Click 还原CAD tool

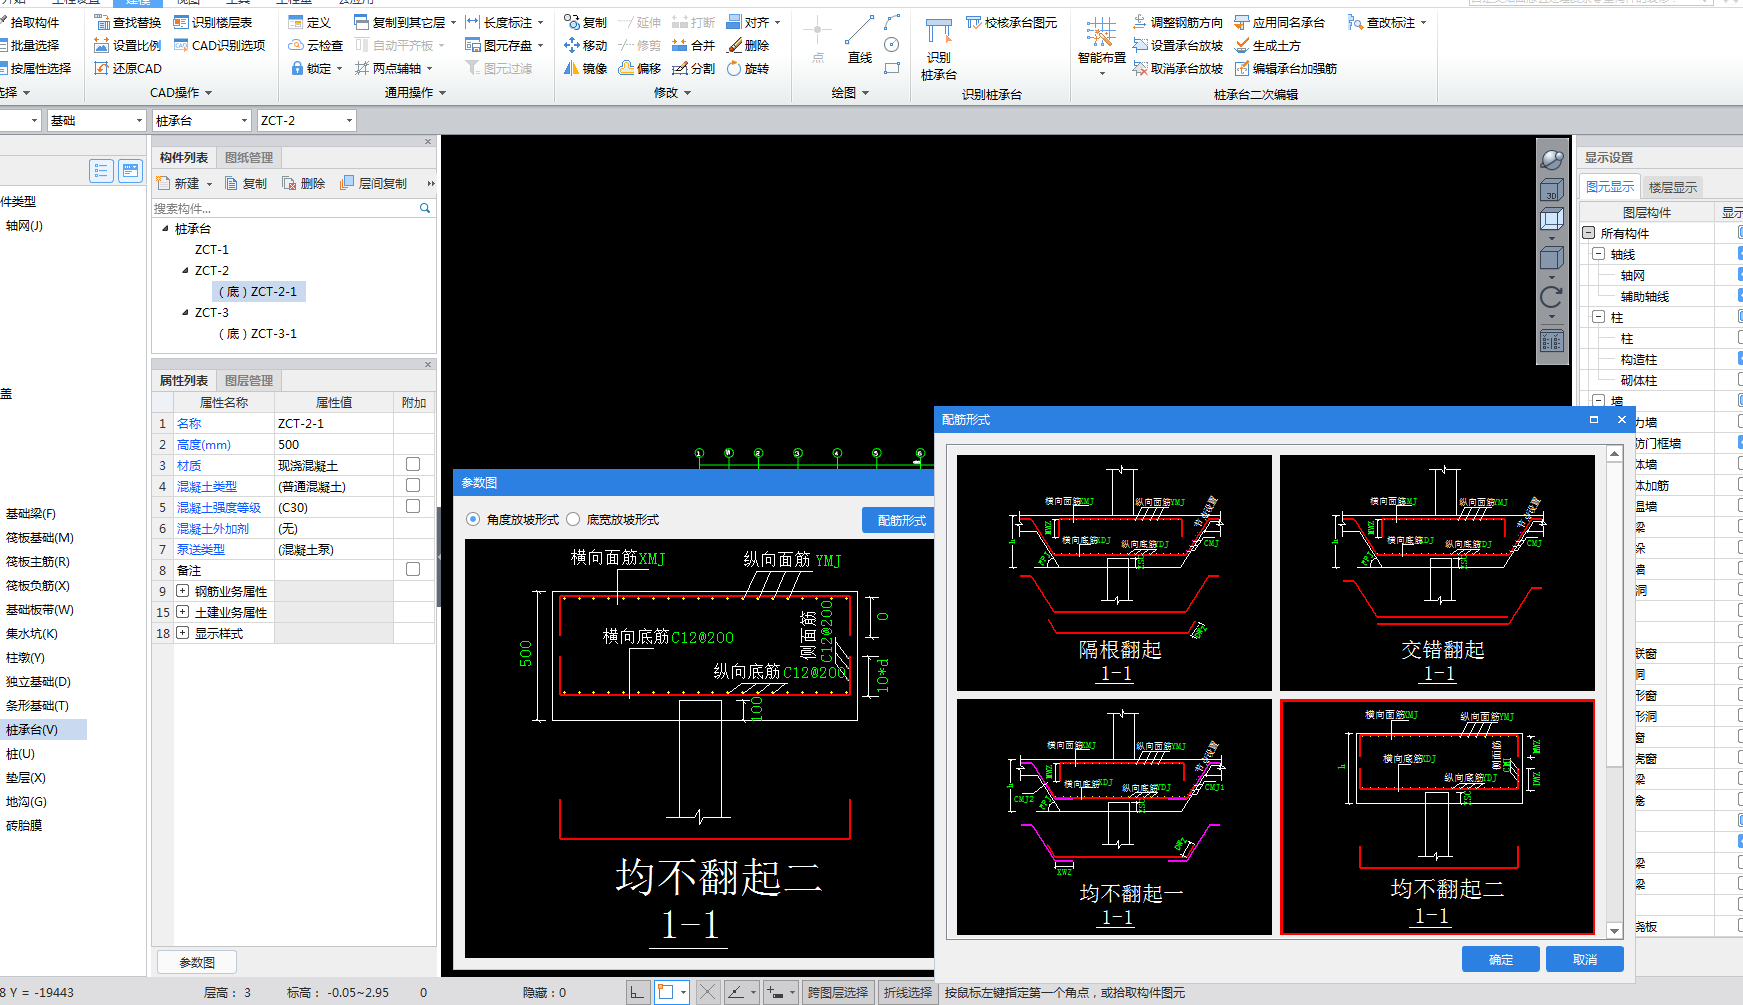click(x=128, y=68)
